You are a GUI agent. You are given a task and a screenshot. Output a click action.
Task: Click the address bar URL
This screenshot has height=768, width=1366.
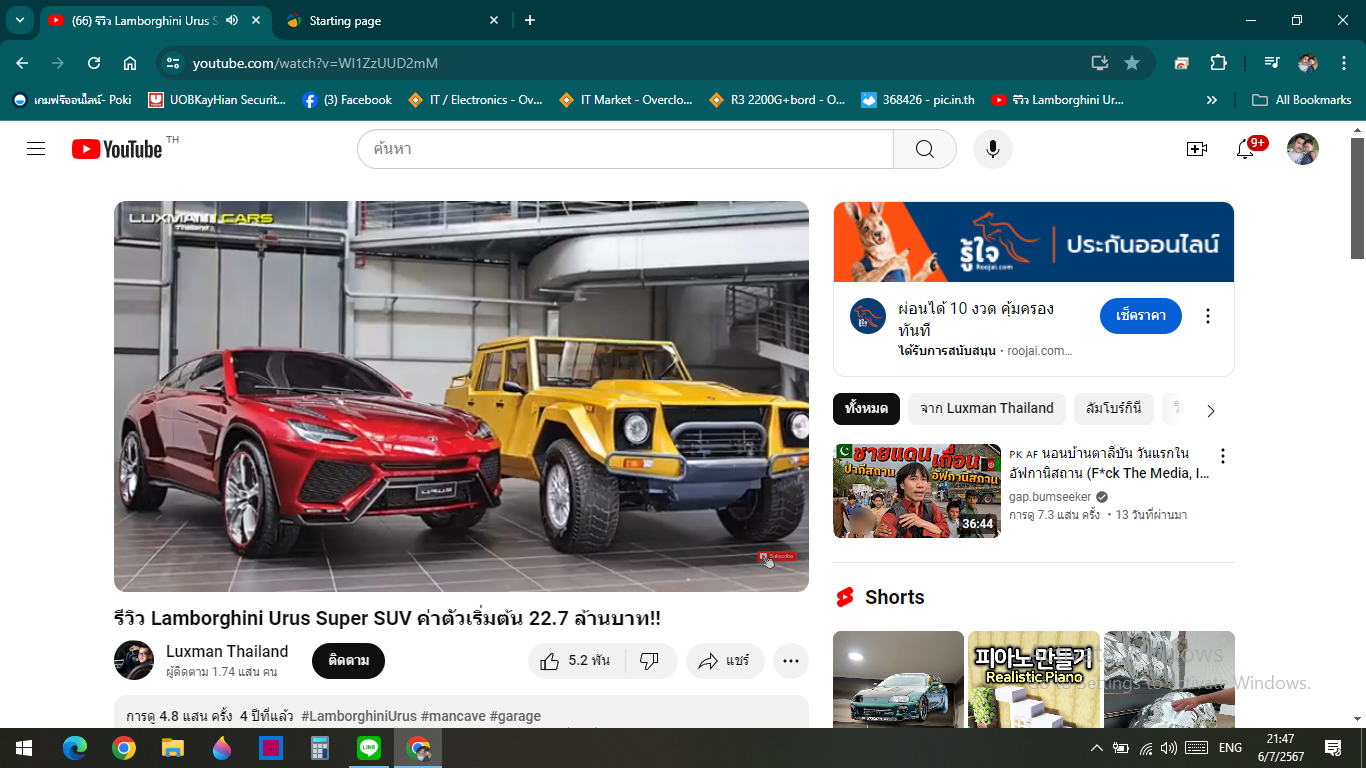[315, 63]
